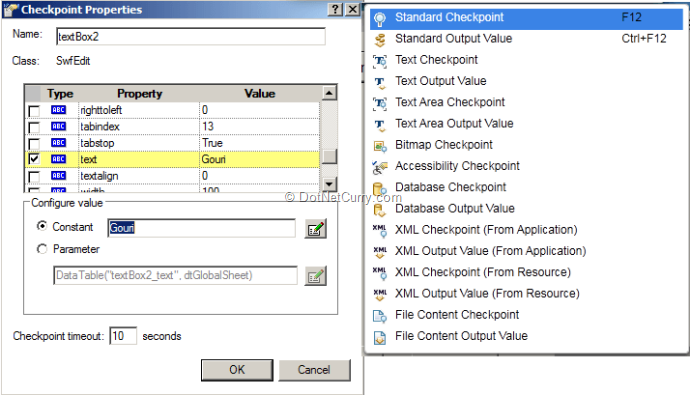Click the Text Output Value icon
The height and width of the screenshot is (395, 690).
click(x=379, y=82)
